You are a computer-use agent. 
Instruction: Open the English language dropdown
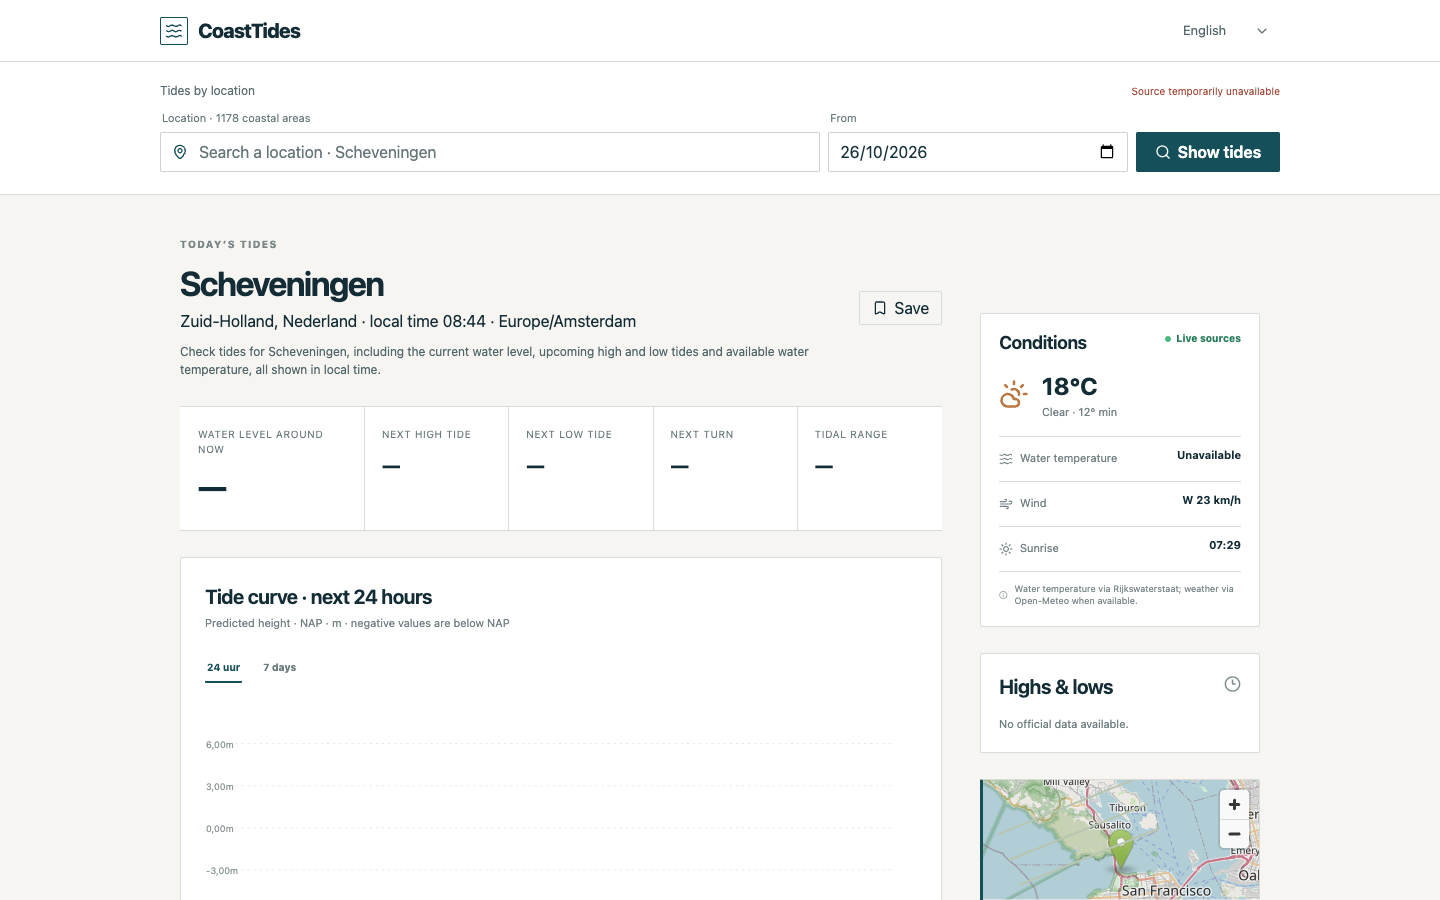tap(1224, 31)
